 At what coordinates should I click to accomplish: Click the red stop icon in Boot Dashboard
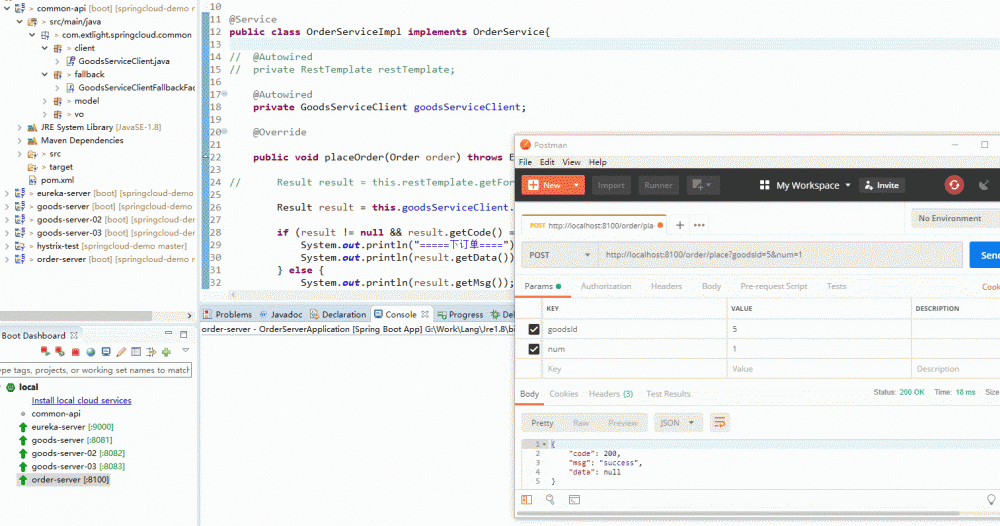[75, 352]
